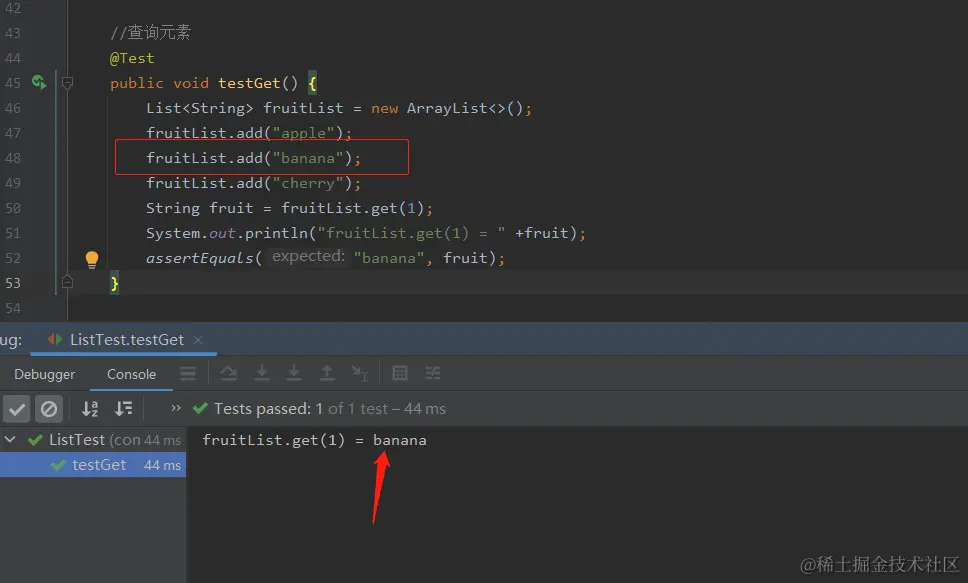Open Evaluate Expression calculator icon

coord(400,373)
